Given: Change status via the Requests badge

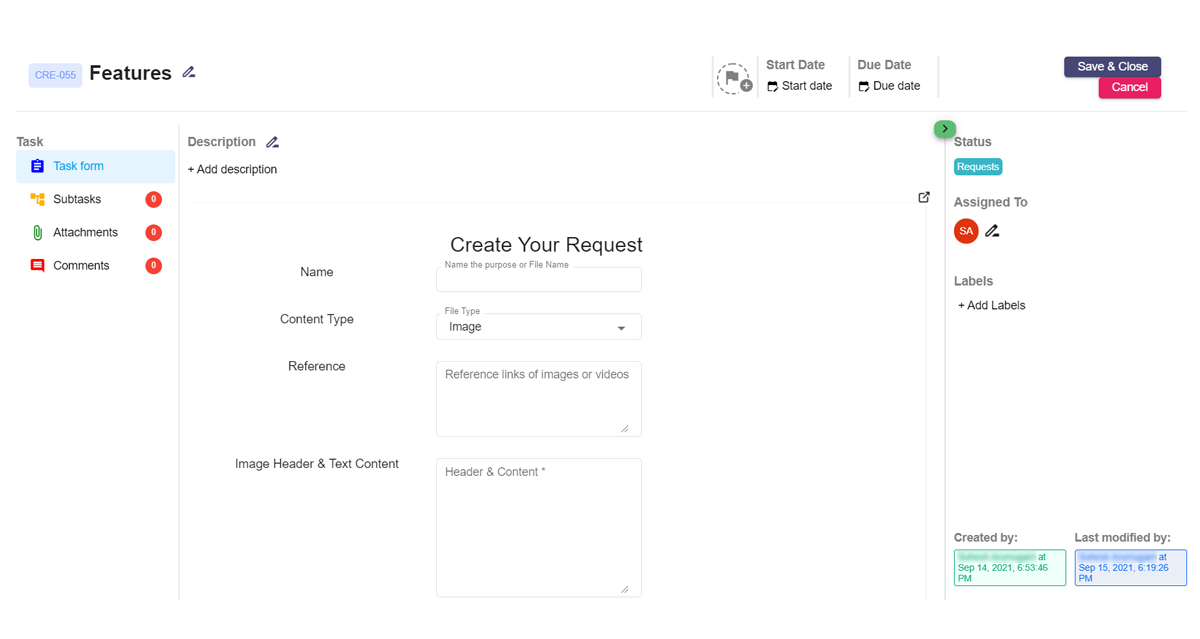Looking at the screenshot, I should click(x=977, y=166).
